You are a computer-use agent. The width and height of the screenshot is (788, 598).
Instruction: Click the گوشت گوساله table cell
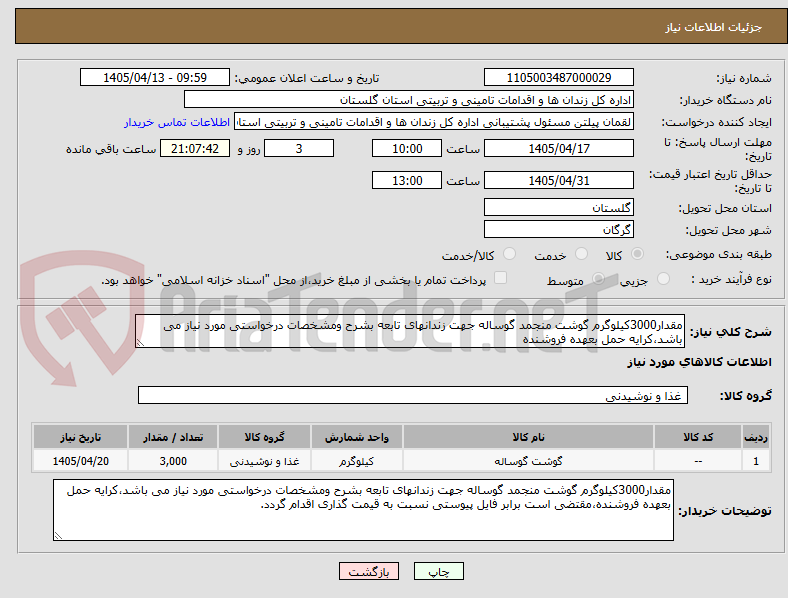(x=528, y=461)
